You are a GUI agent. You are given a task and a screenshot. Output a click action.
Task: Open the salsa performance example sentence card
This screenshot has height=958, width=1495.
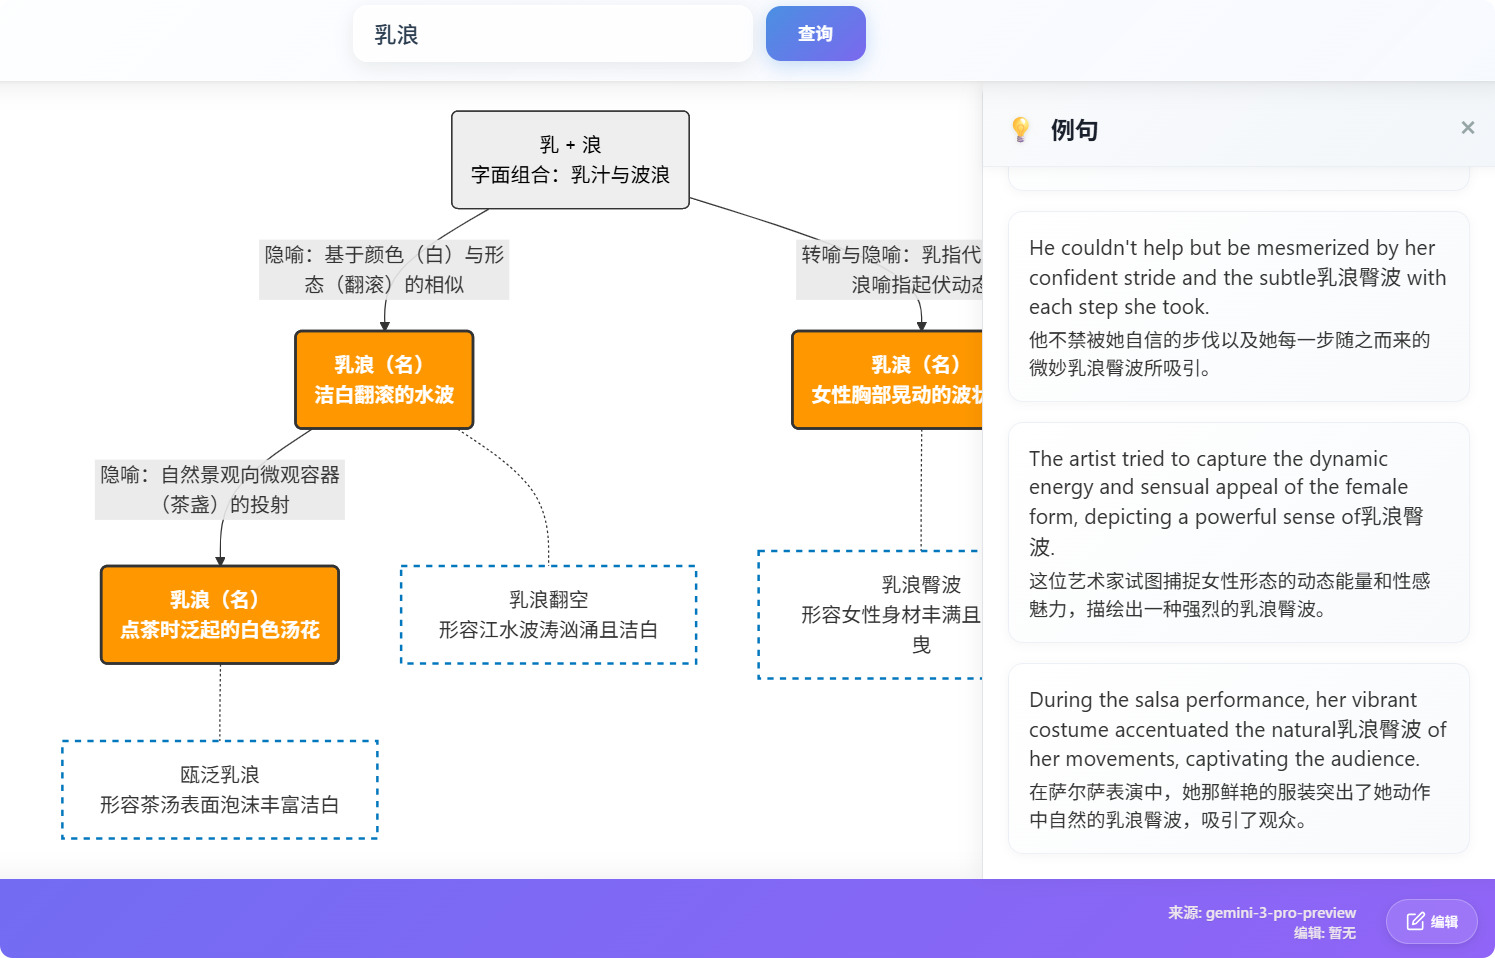[x=1238, y=758]
